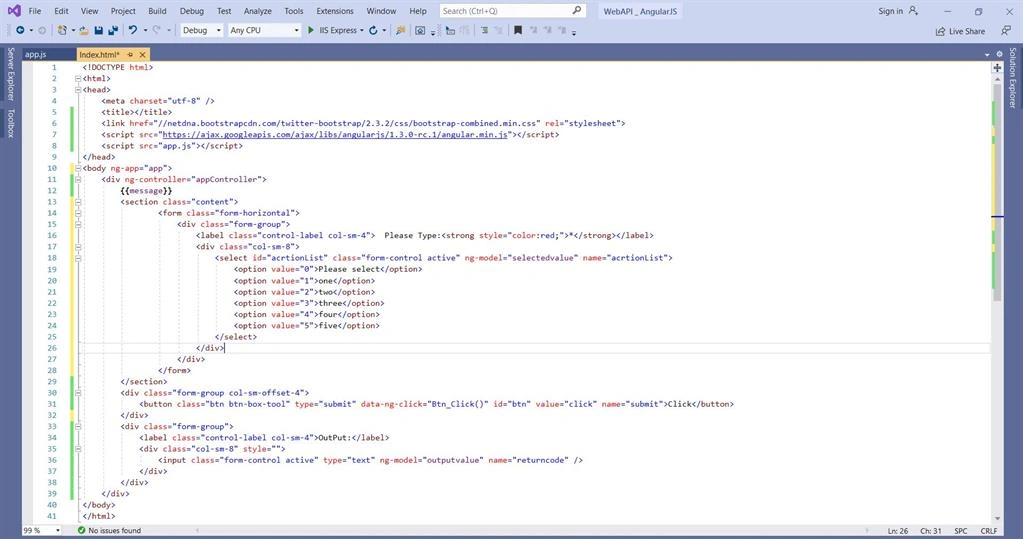1023x539 pixels.
Task: Click the Visual Studio logo icon
Action: (x=14, y=11)
